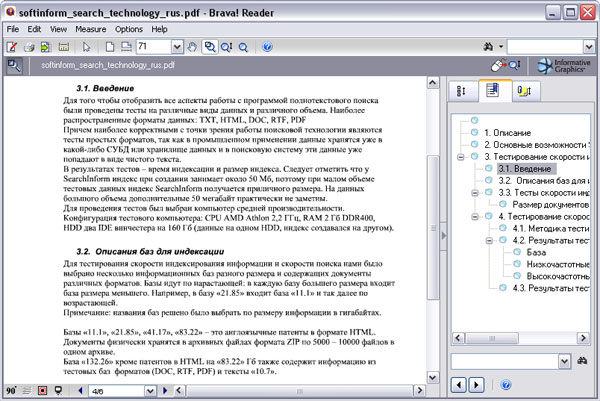Go to next page with blue right arrow

point(165,391)
